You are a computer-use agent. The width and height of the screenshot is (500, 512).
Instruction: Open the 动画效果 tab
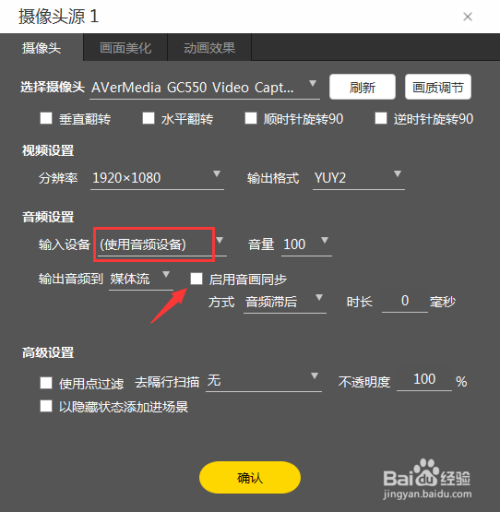click(x=209, y=48)
